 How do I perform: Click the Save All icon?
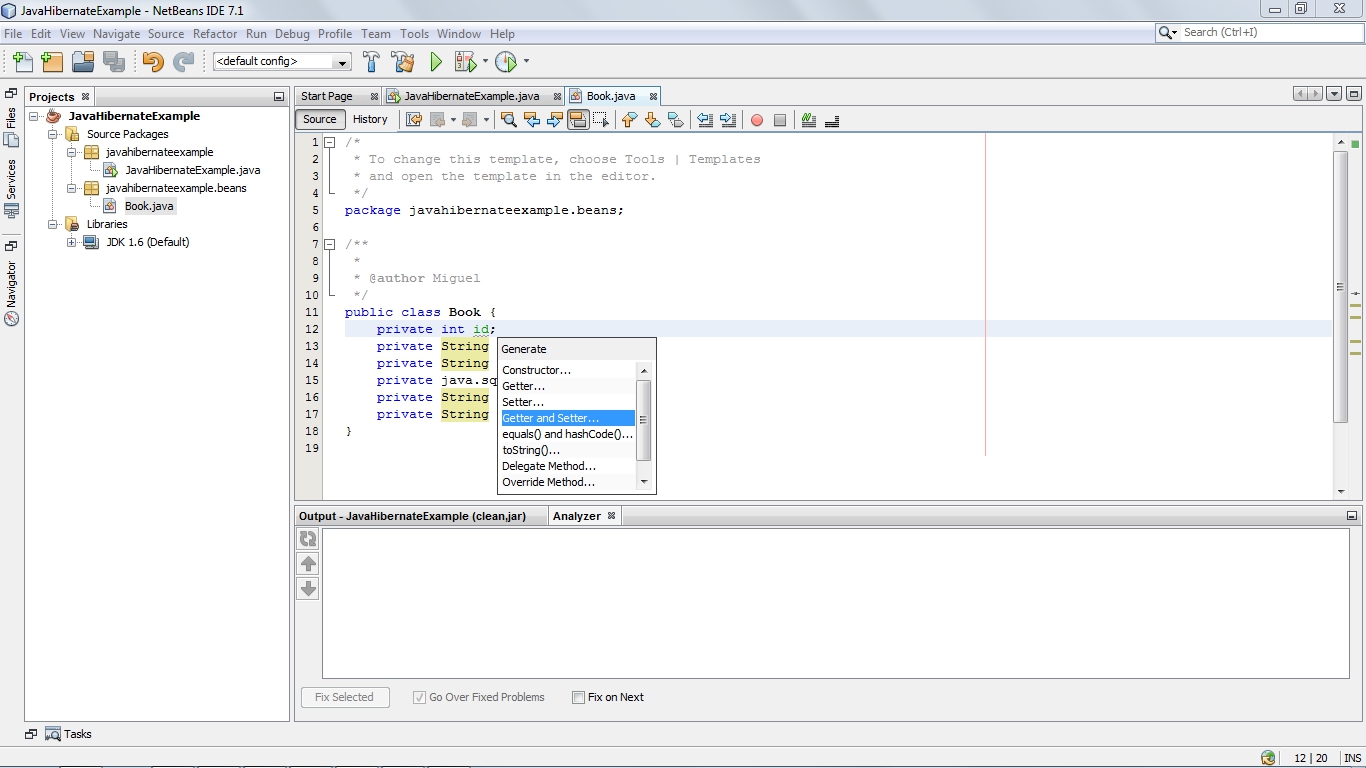[114, 62]
